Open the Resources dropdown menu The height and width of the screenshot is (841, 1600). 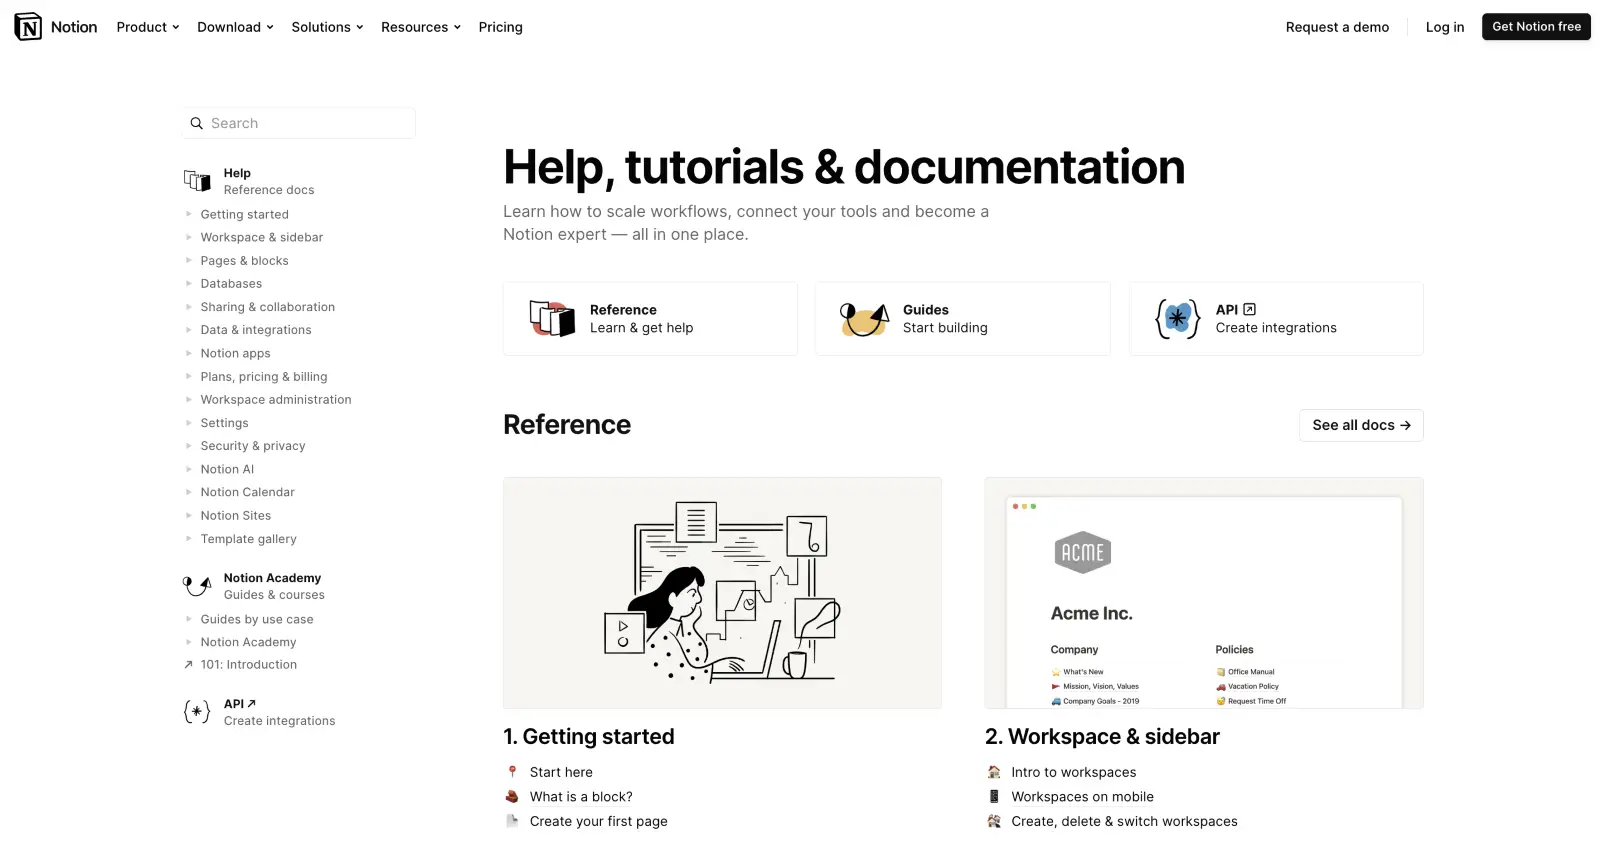(x=421, y=27)
